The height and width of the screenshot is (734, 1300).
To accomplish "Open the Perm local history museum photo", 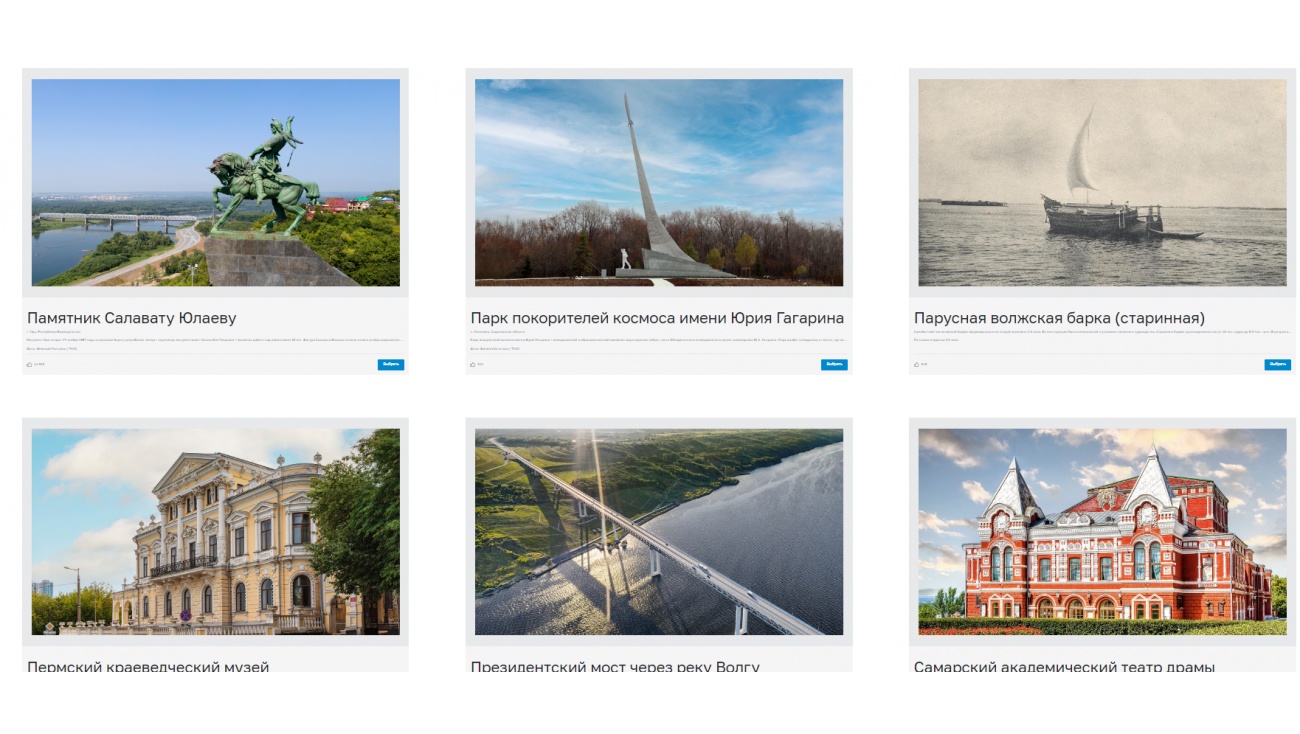I will [x=215, y=532].
